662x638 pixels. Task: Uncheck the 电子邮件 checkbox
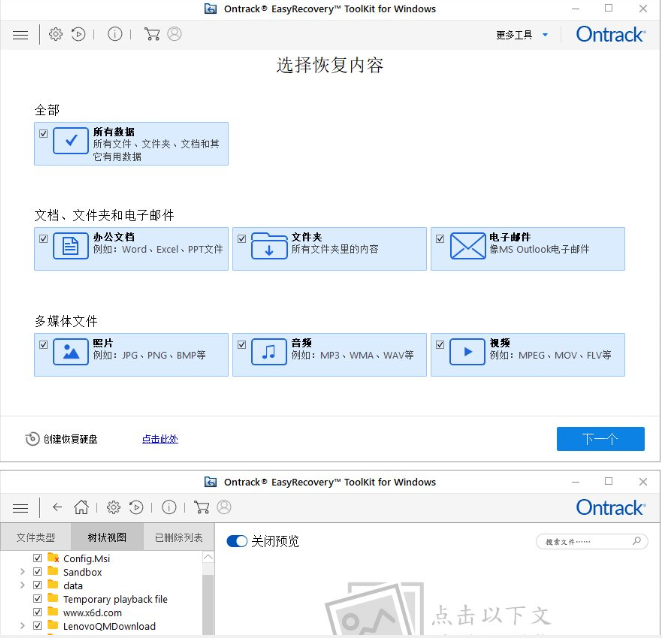(x=440, y=239)
